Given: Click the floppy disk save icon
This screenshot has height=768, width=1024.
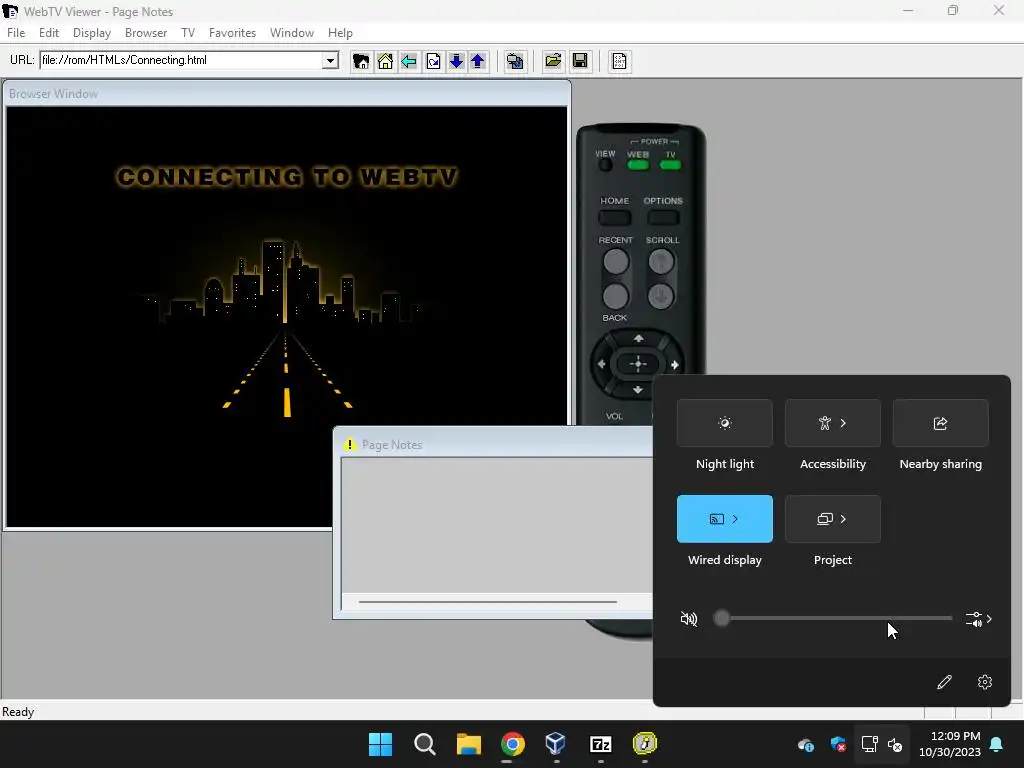Looking at the screenshot, I should click(579, 61).
